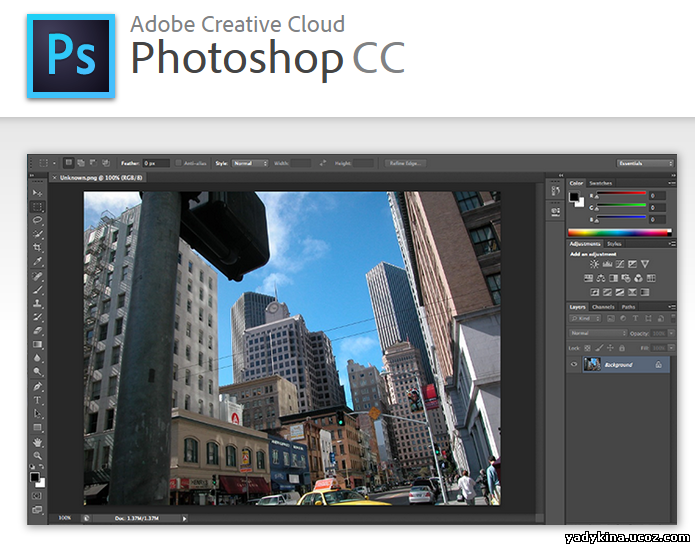Select the Move tool
Image resolution: width=695 pixels, height=547 pixels.
[37, 193]
